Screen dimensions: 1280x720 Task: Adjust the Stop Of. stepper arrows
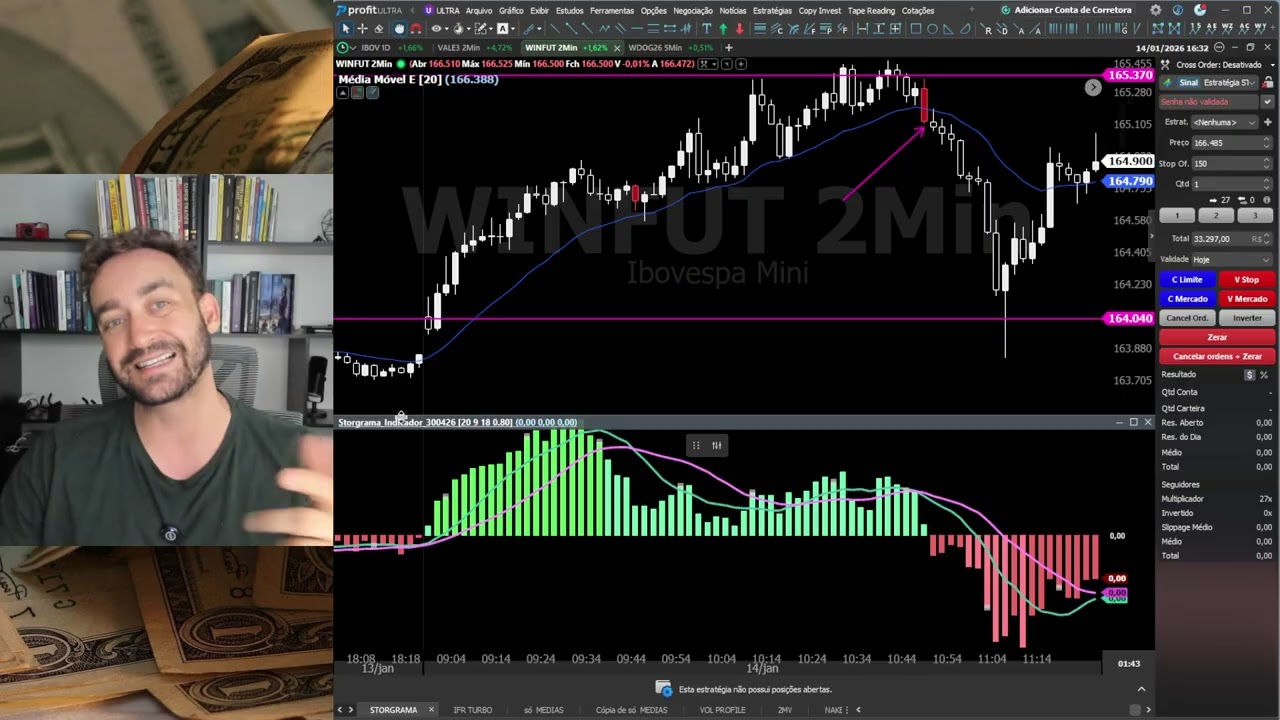[x=1266, y=163]
